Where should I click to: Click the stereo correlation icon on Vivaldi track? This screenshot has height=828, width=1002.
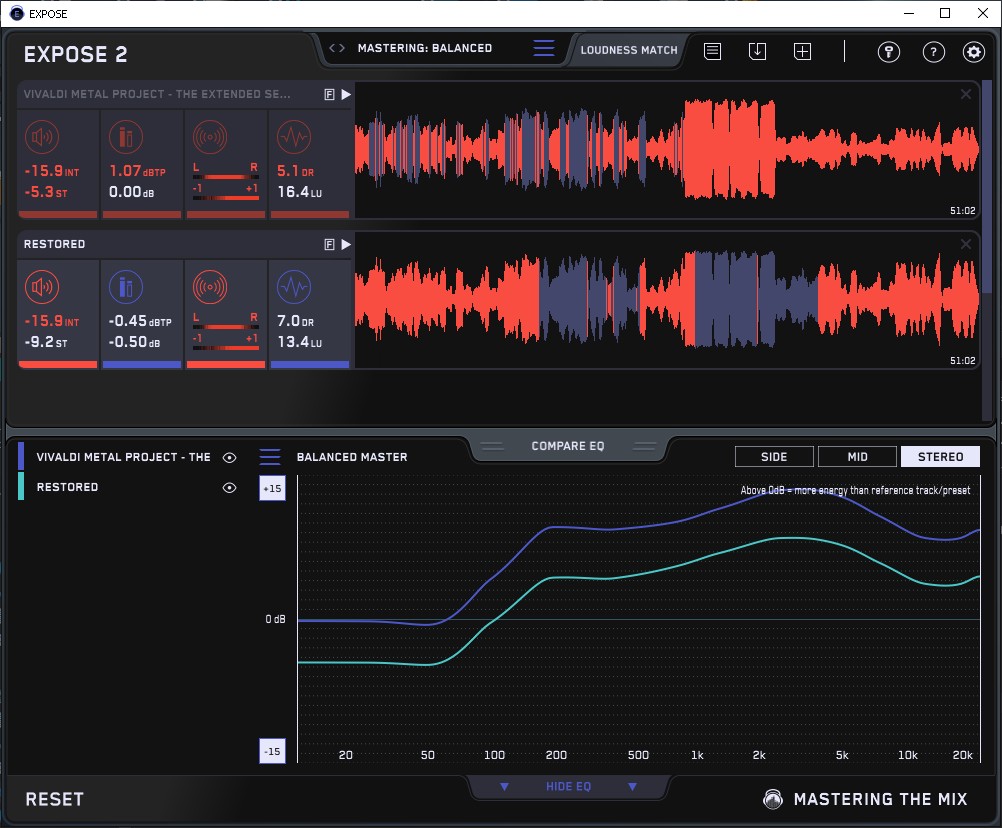click(x=210, y=137)
